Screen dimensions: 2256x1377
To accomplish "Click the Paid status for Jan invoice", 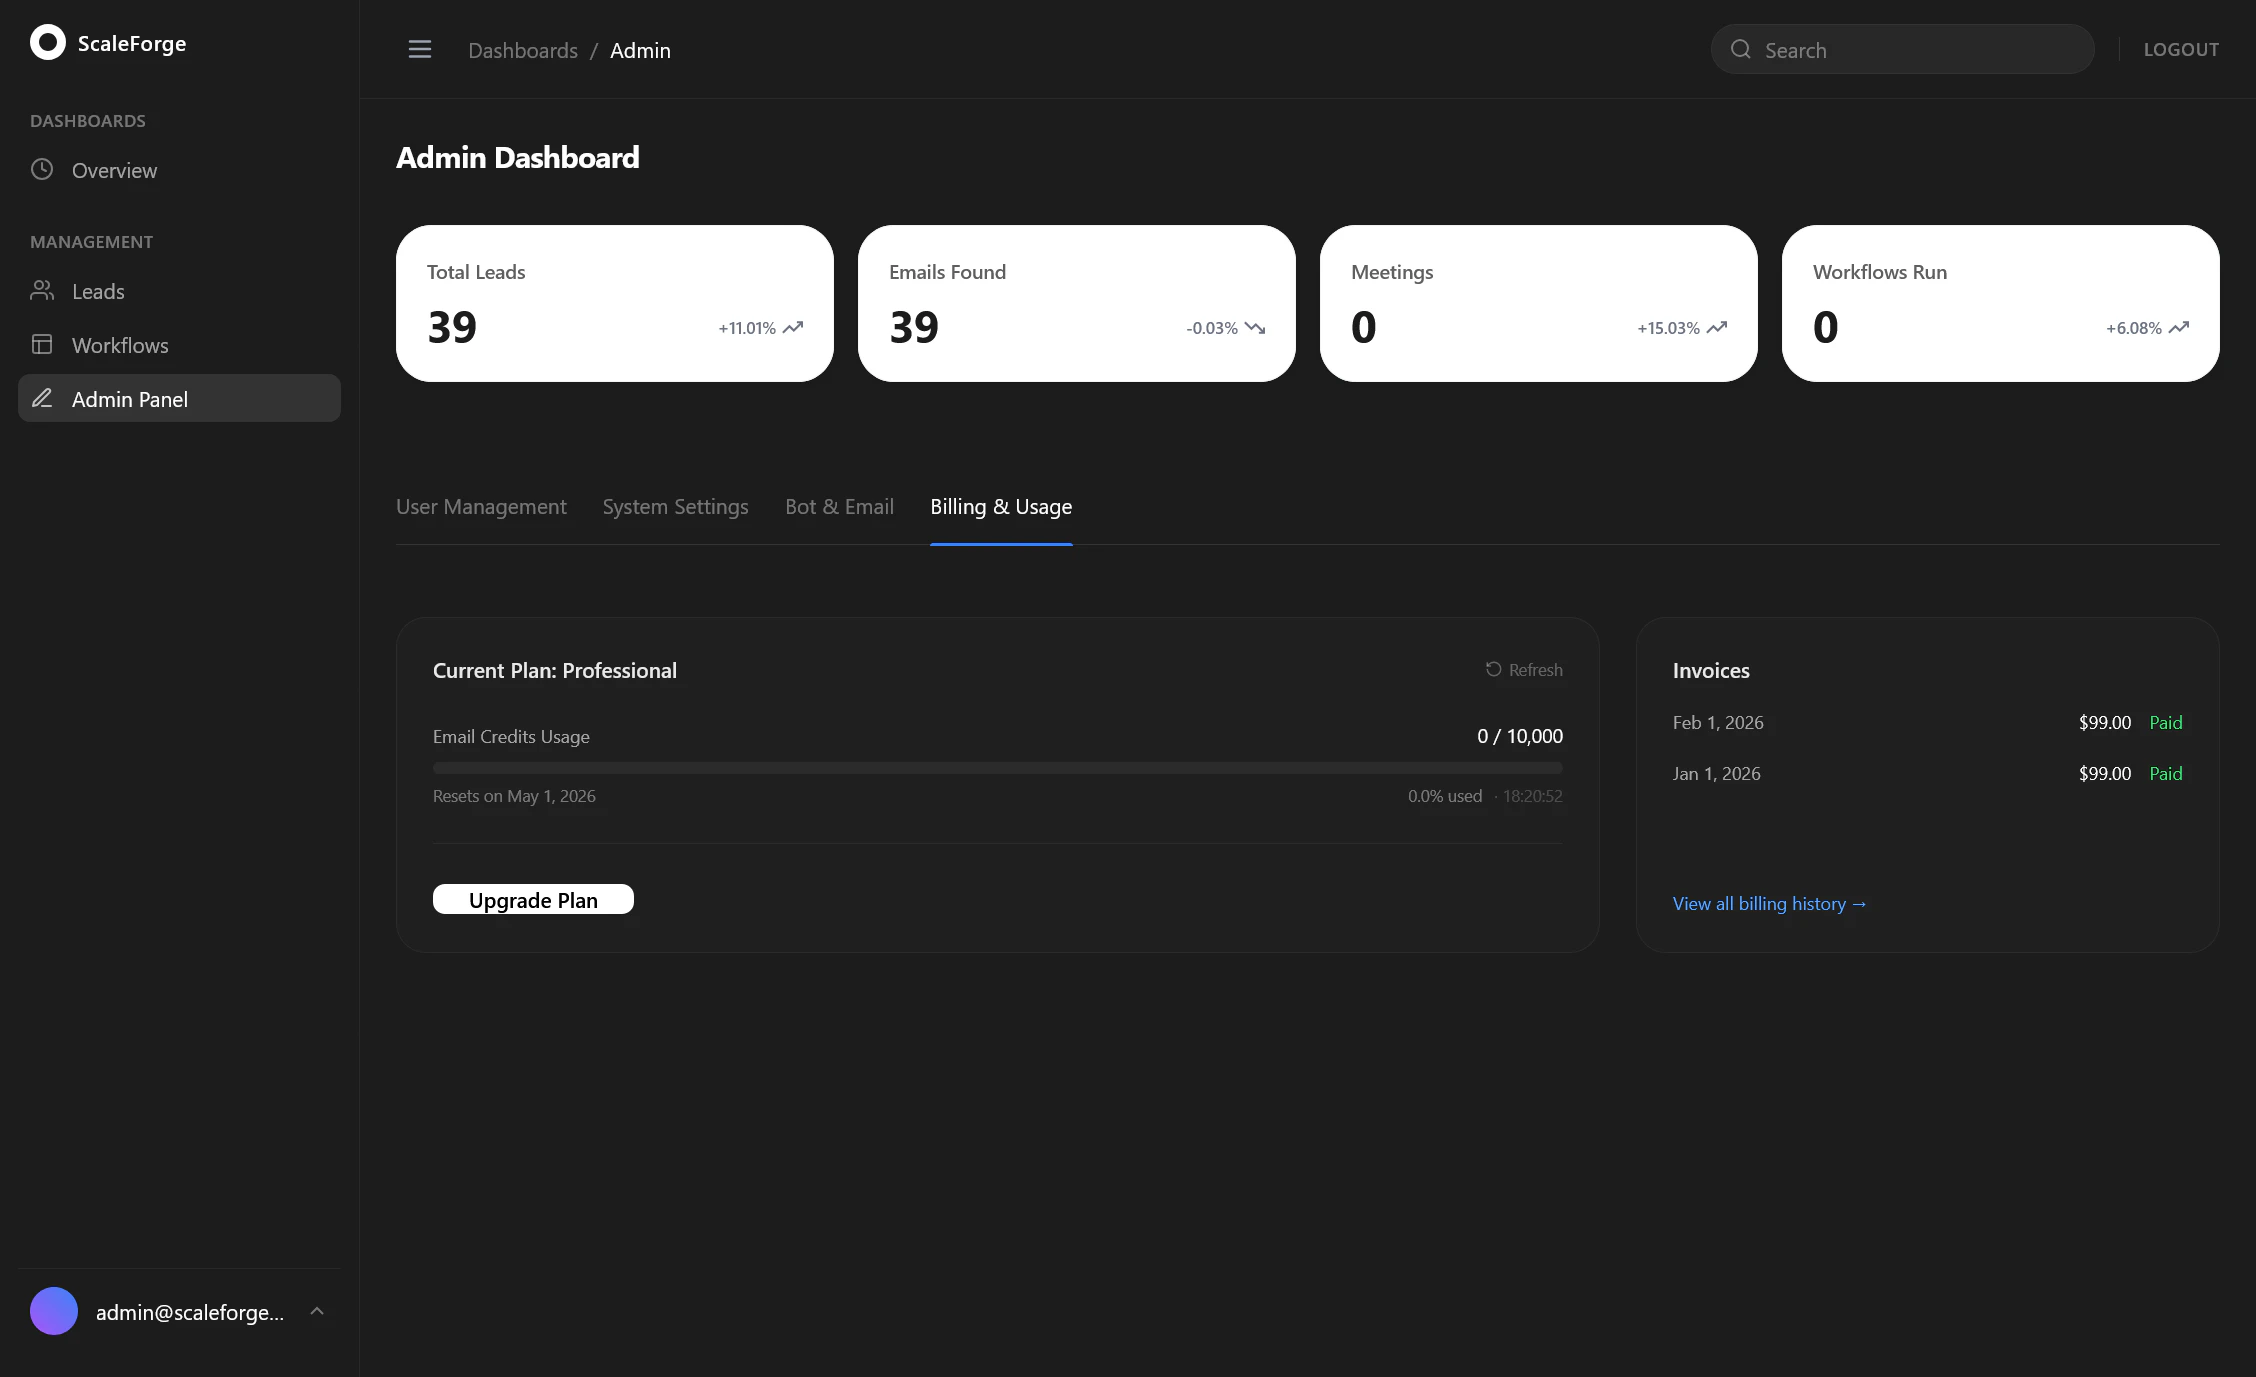I will click(x=2166, y=774).
